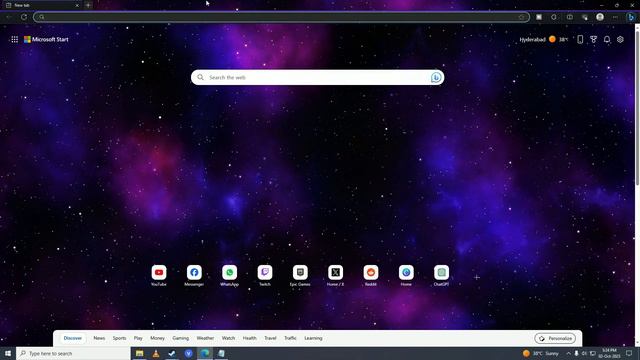Open the Windows Start menu
This screenshot has width=640, height=360.
point(8,353)
